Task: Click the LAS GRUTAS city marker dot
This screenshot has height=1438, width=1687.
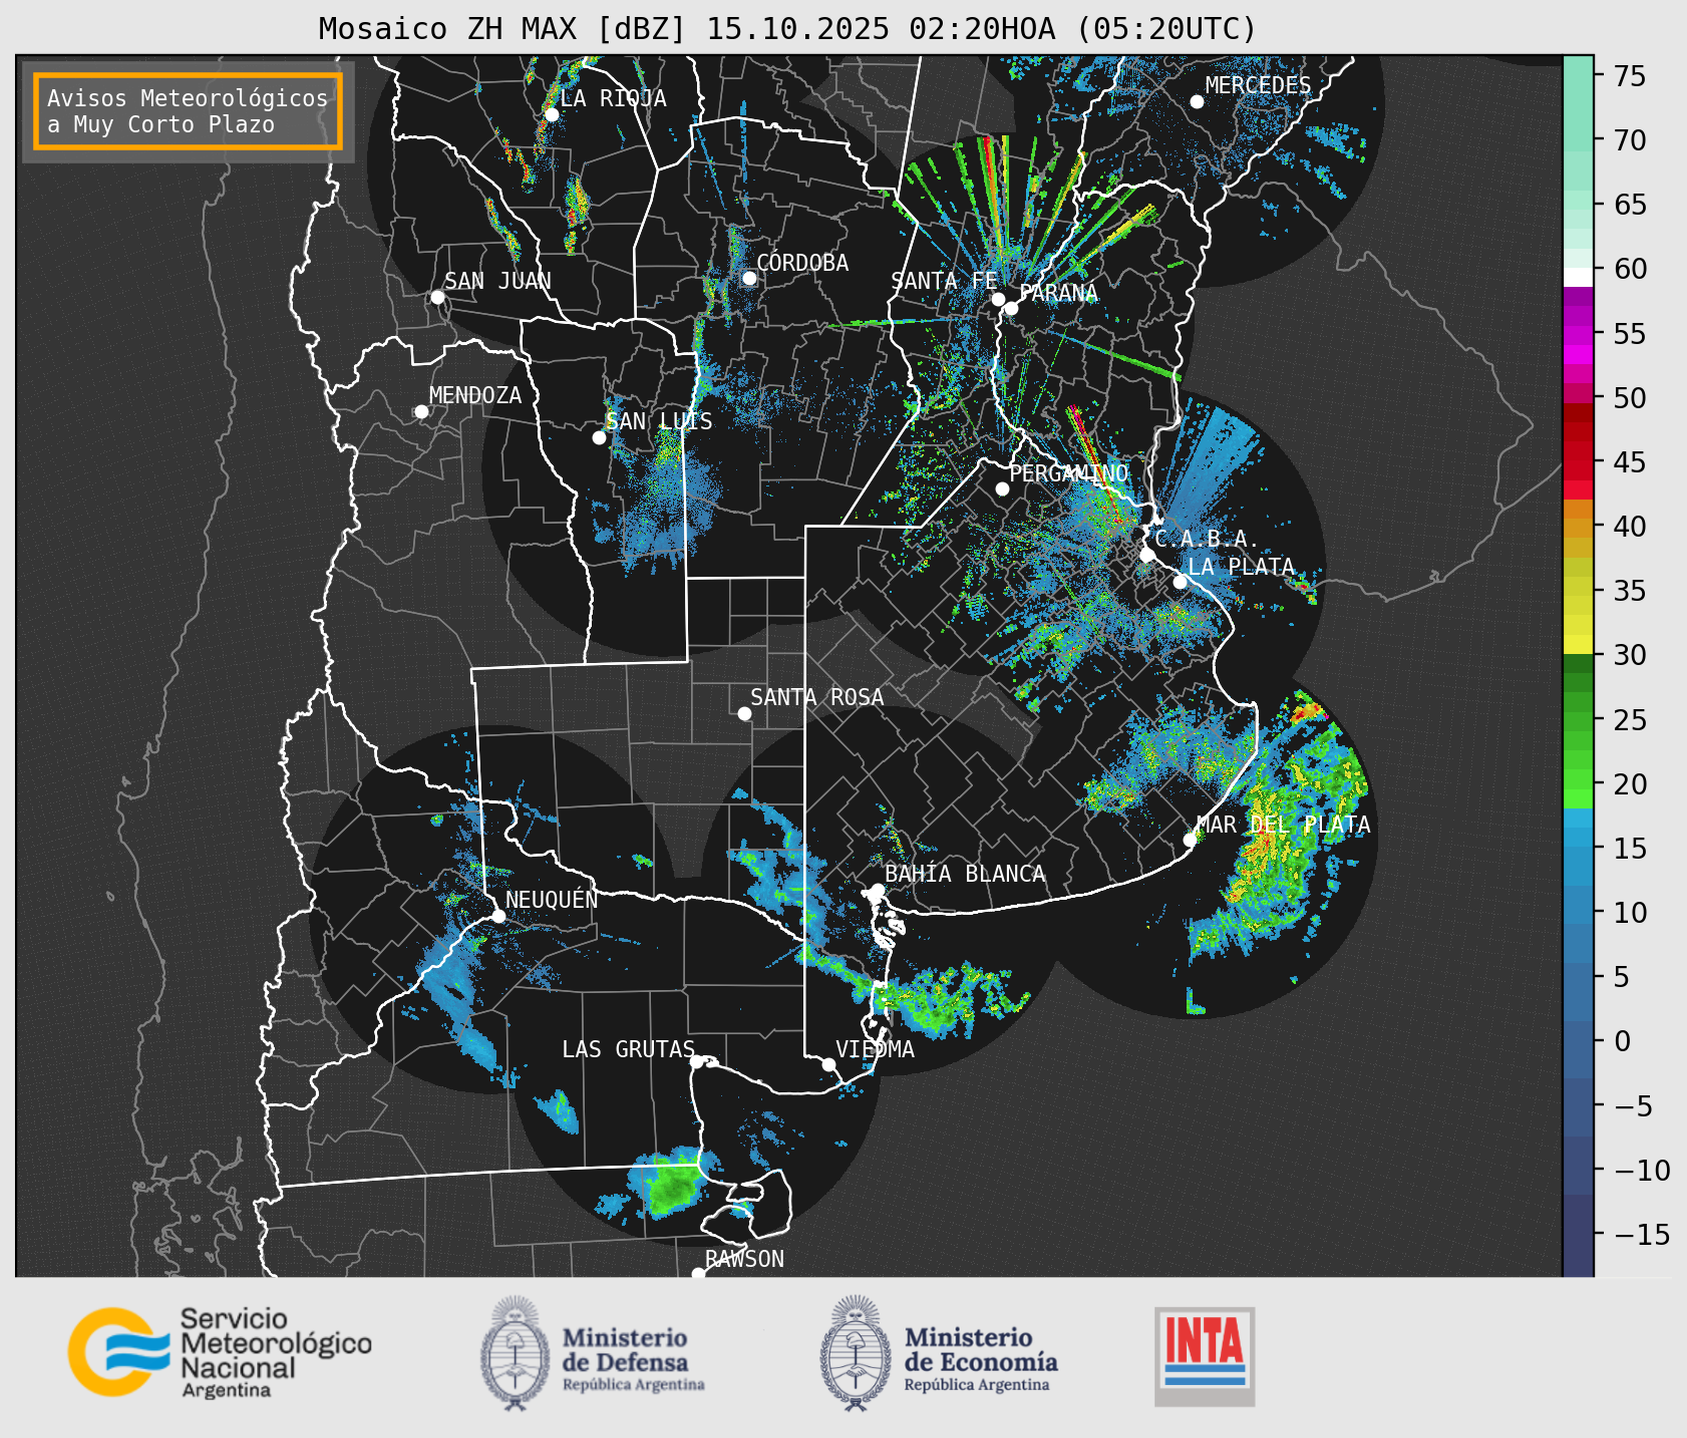Action: coord(697,1062)
